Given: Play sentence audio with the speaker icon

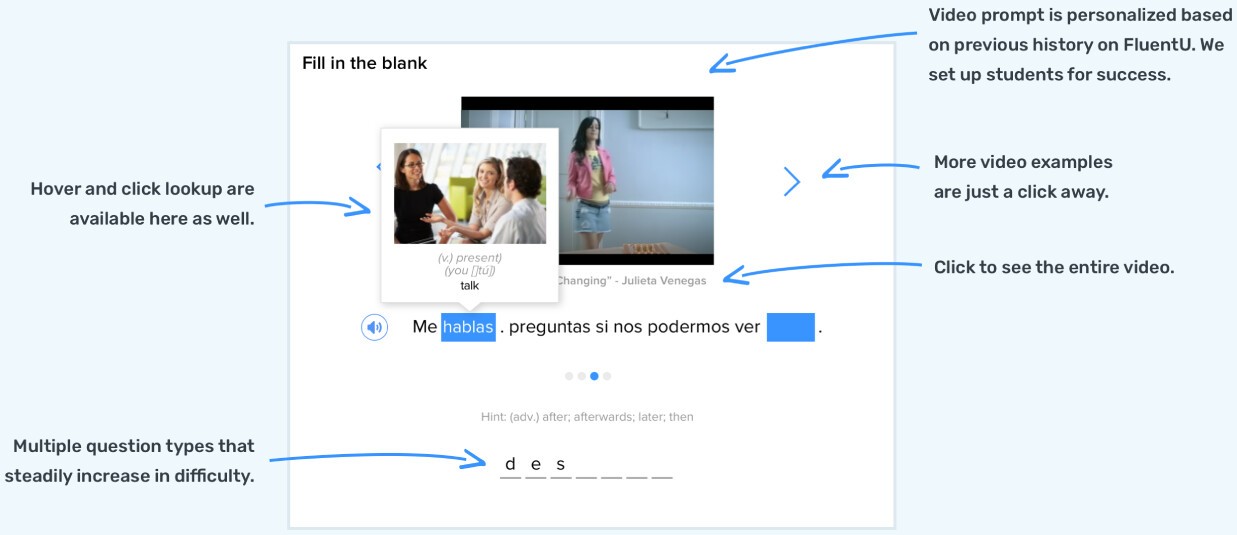Looking at the screenshot, I should (x=374, y=327).
